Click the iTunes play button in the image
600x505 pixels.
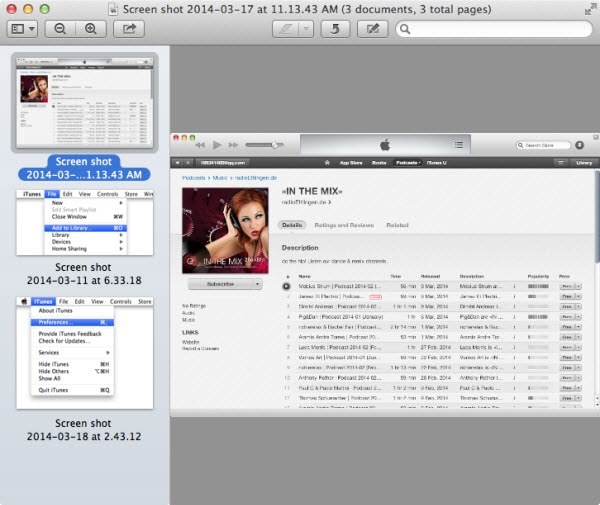pos(217,145)
